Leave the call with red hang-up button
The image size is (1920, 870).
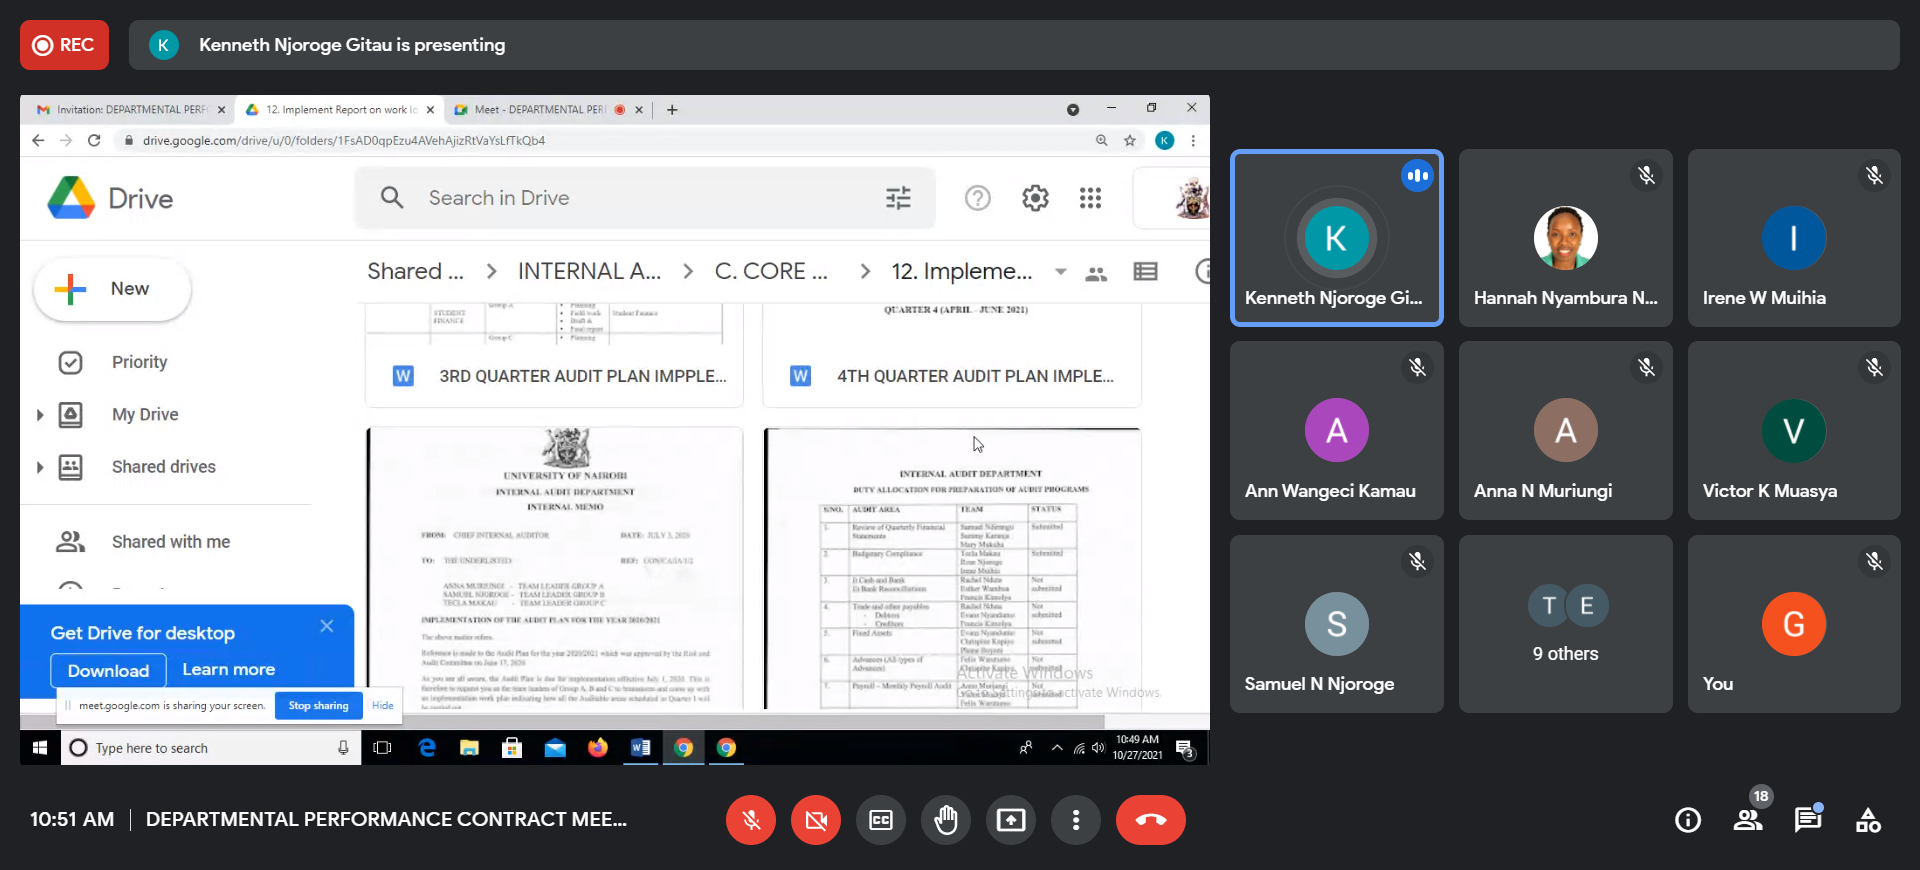point(1150,820)
